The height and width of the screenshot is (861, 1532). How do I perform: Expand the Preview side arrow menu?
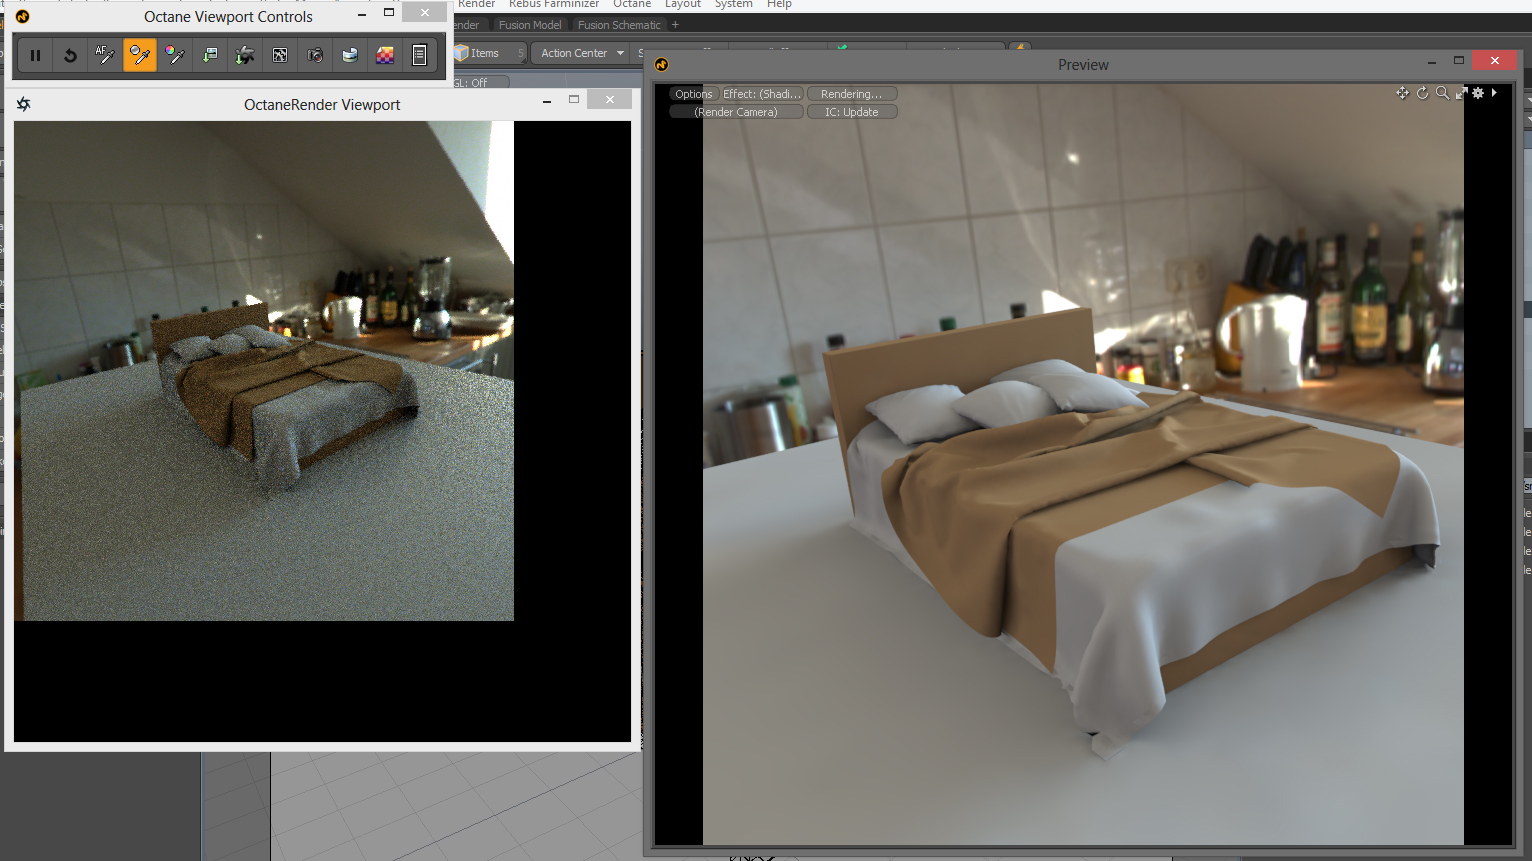[1494, 93]
